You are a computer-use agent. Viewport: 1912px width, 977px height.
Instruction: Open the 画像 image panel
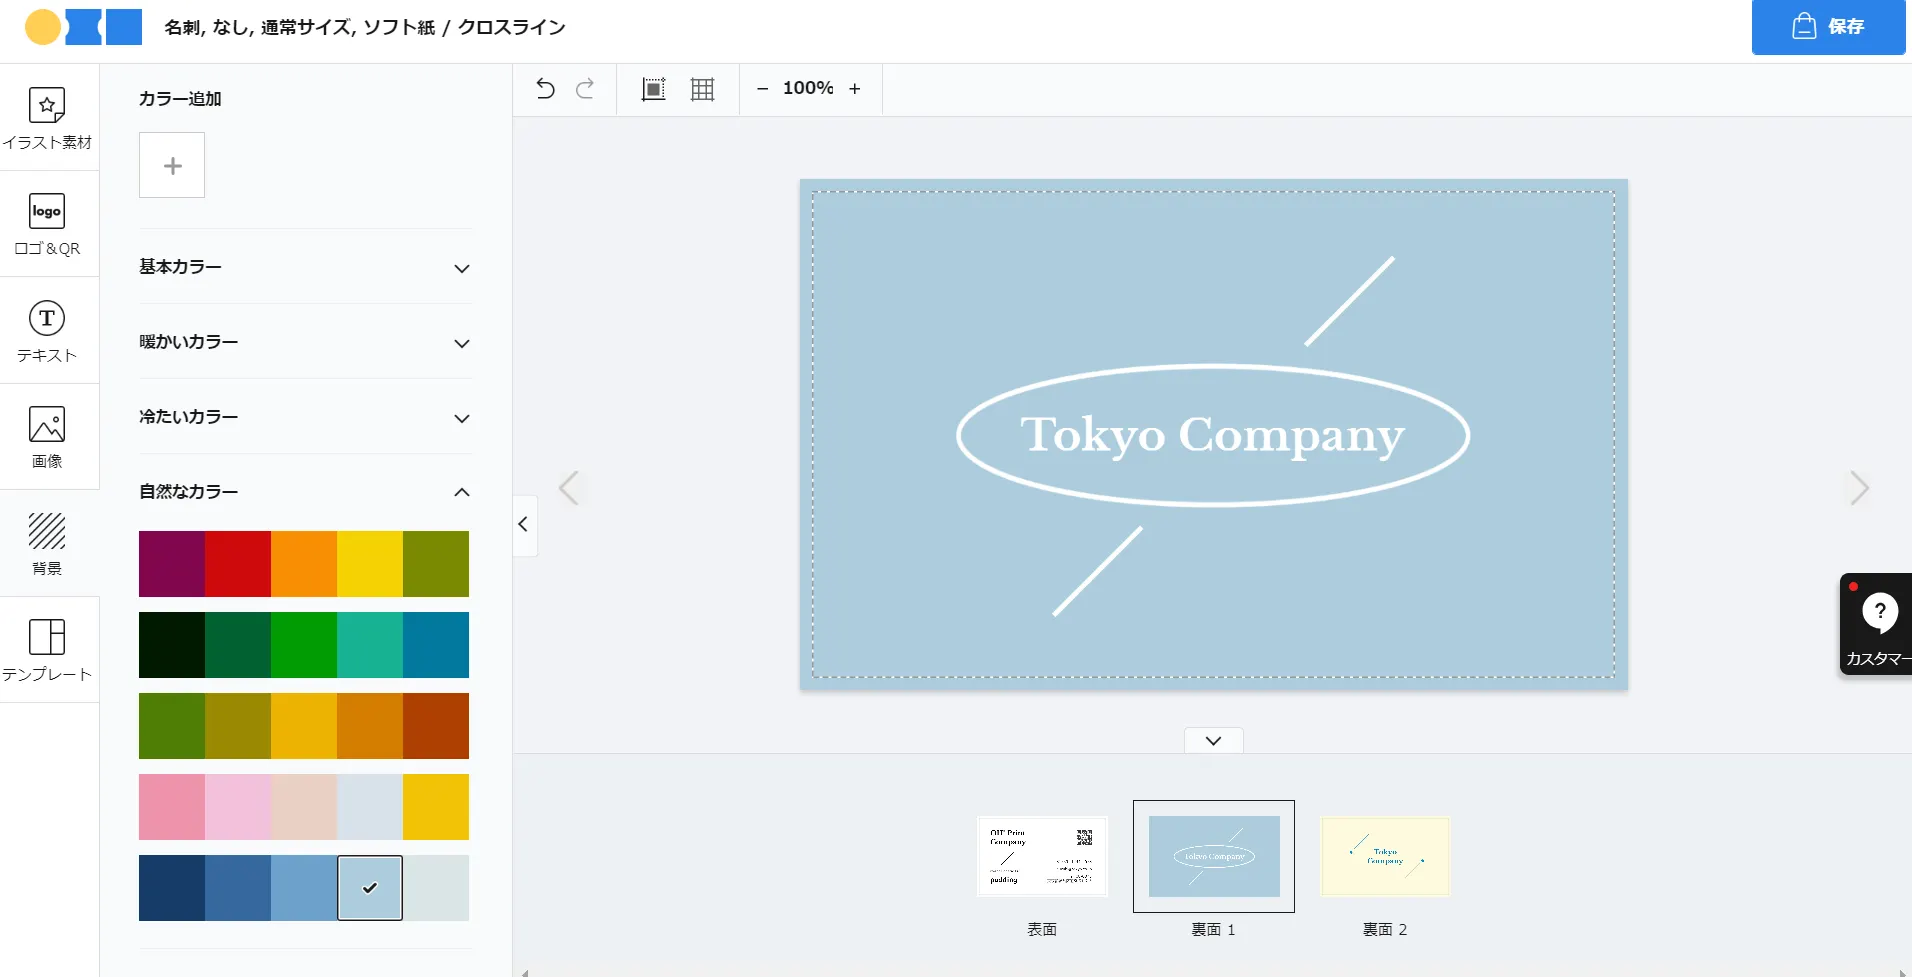pos(47,437)
